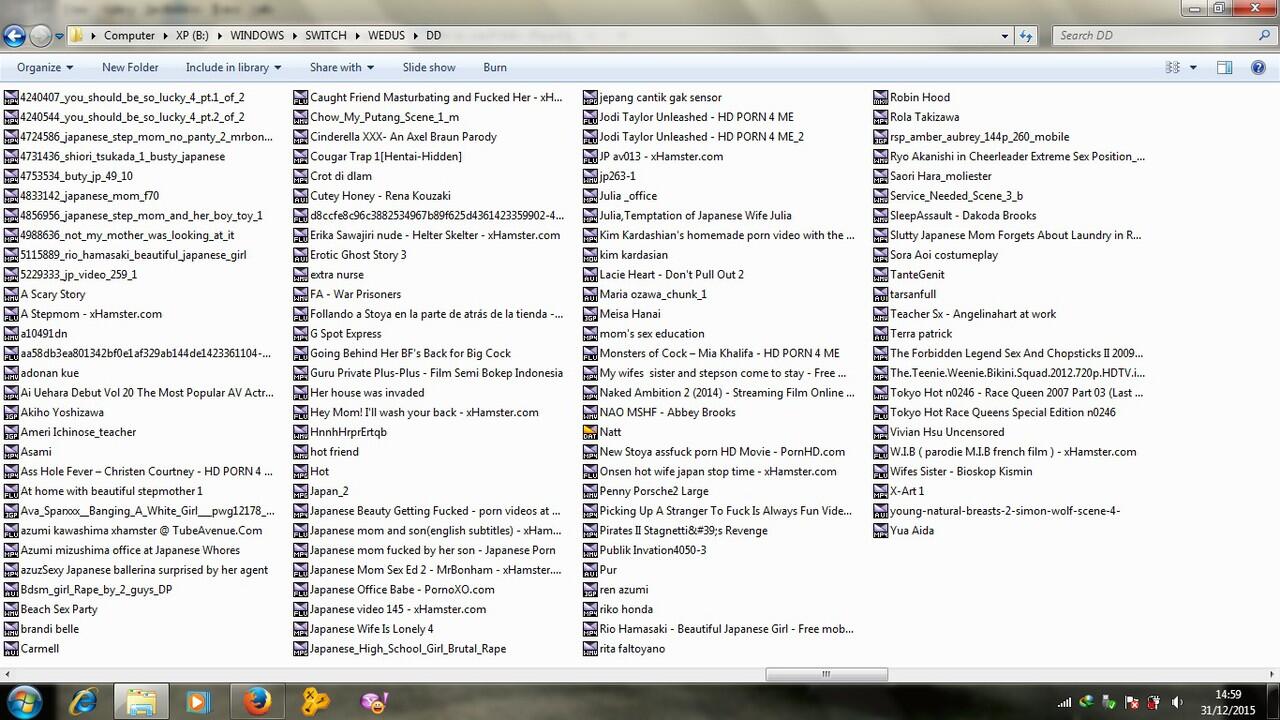Click the Computer breadcrumb in the address bar
Screen dimensions: 1280x720
pos(130,35)
